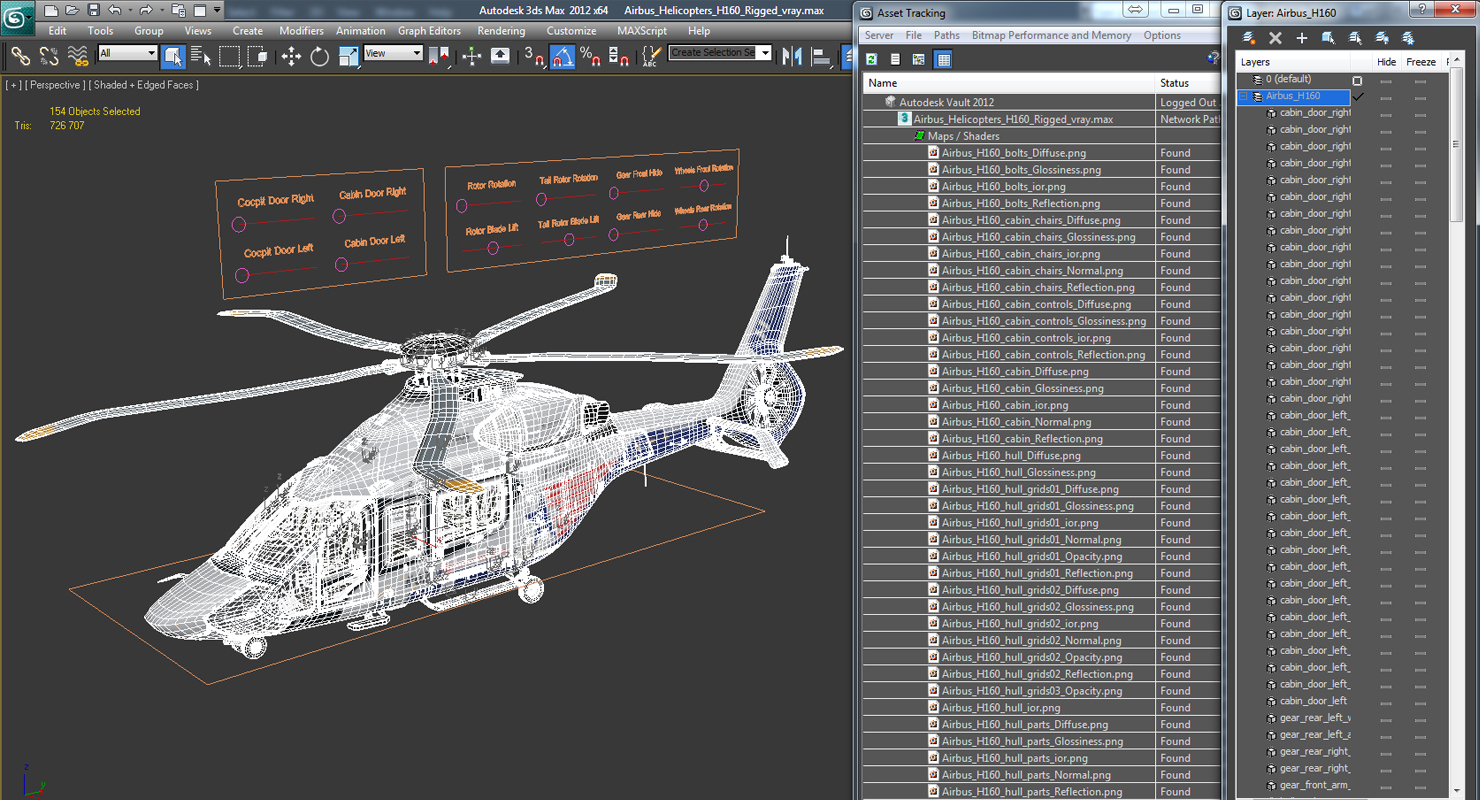Screen dimensions: 1480x800
Task: Click the Use Pivot Point Center icon
Action: (x=439, y=56)
